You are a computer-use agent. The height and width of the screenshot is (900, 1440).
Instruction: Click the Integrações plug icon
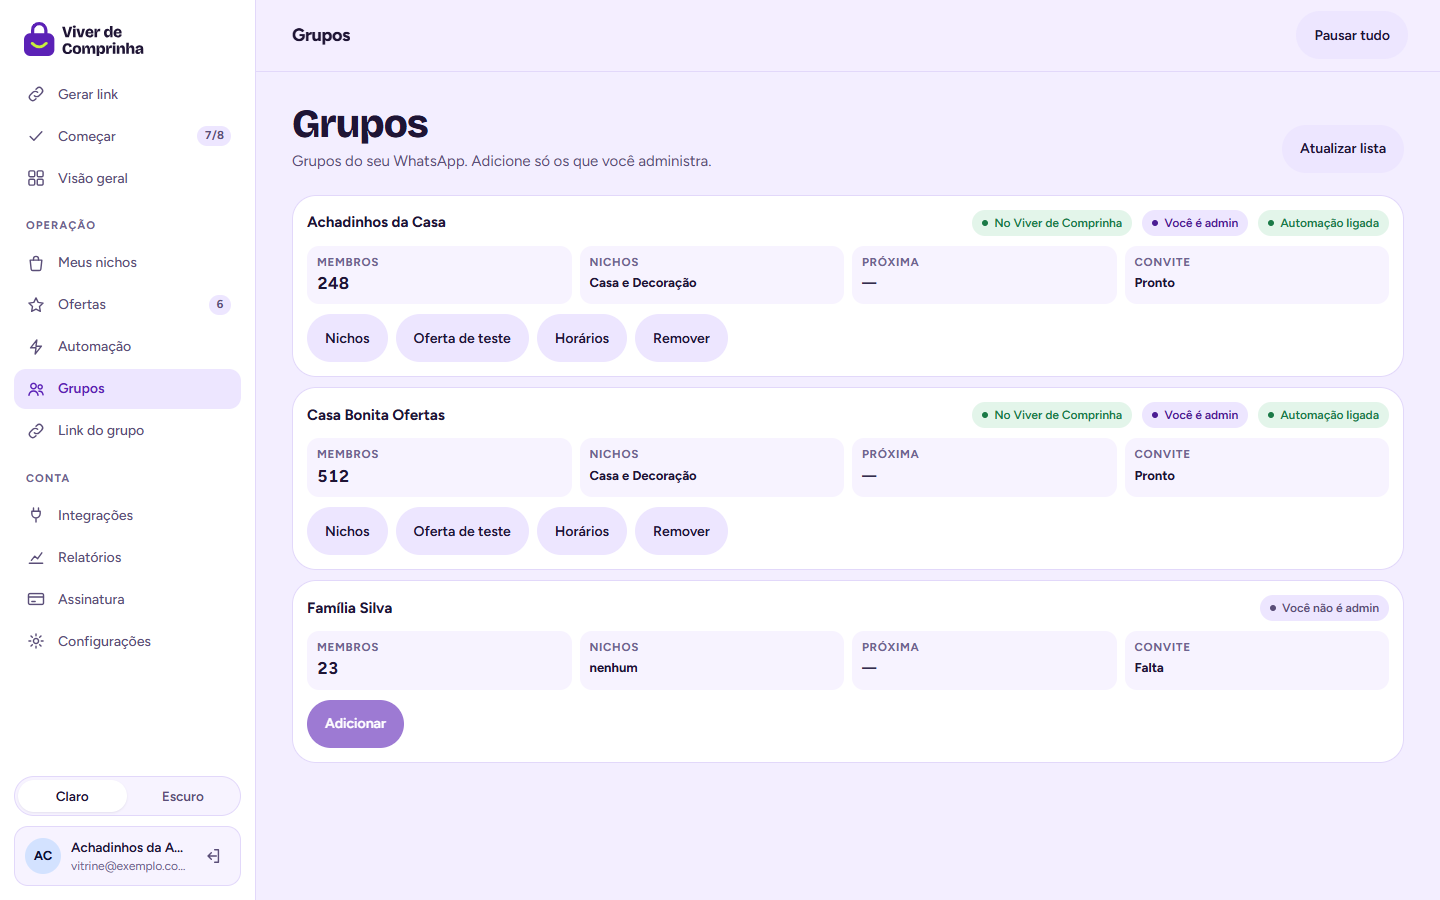coord(36,515)
